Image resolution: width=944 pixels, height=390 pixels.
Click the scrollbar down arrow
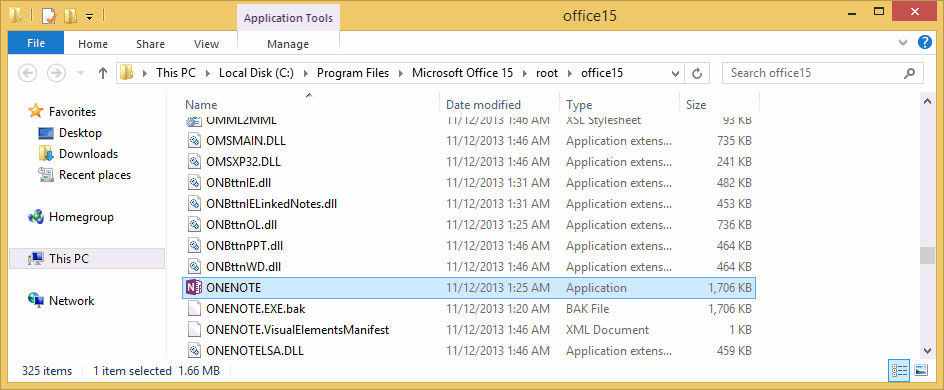click(x=928, y=350)
